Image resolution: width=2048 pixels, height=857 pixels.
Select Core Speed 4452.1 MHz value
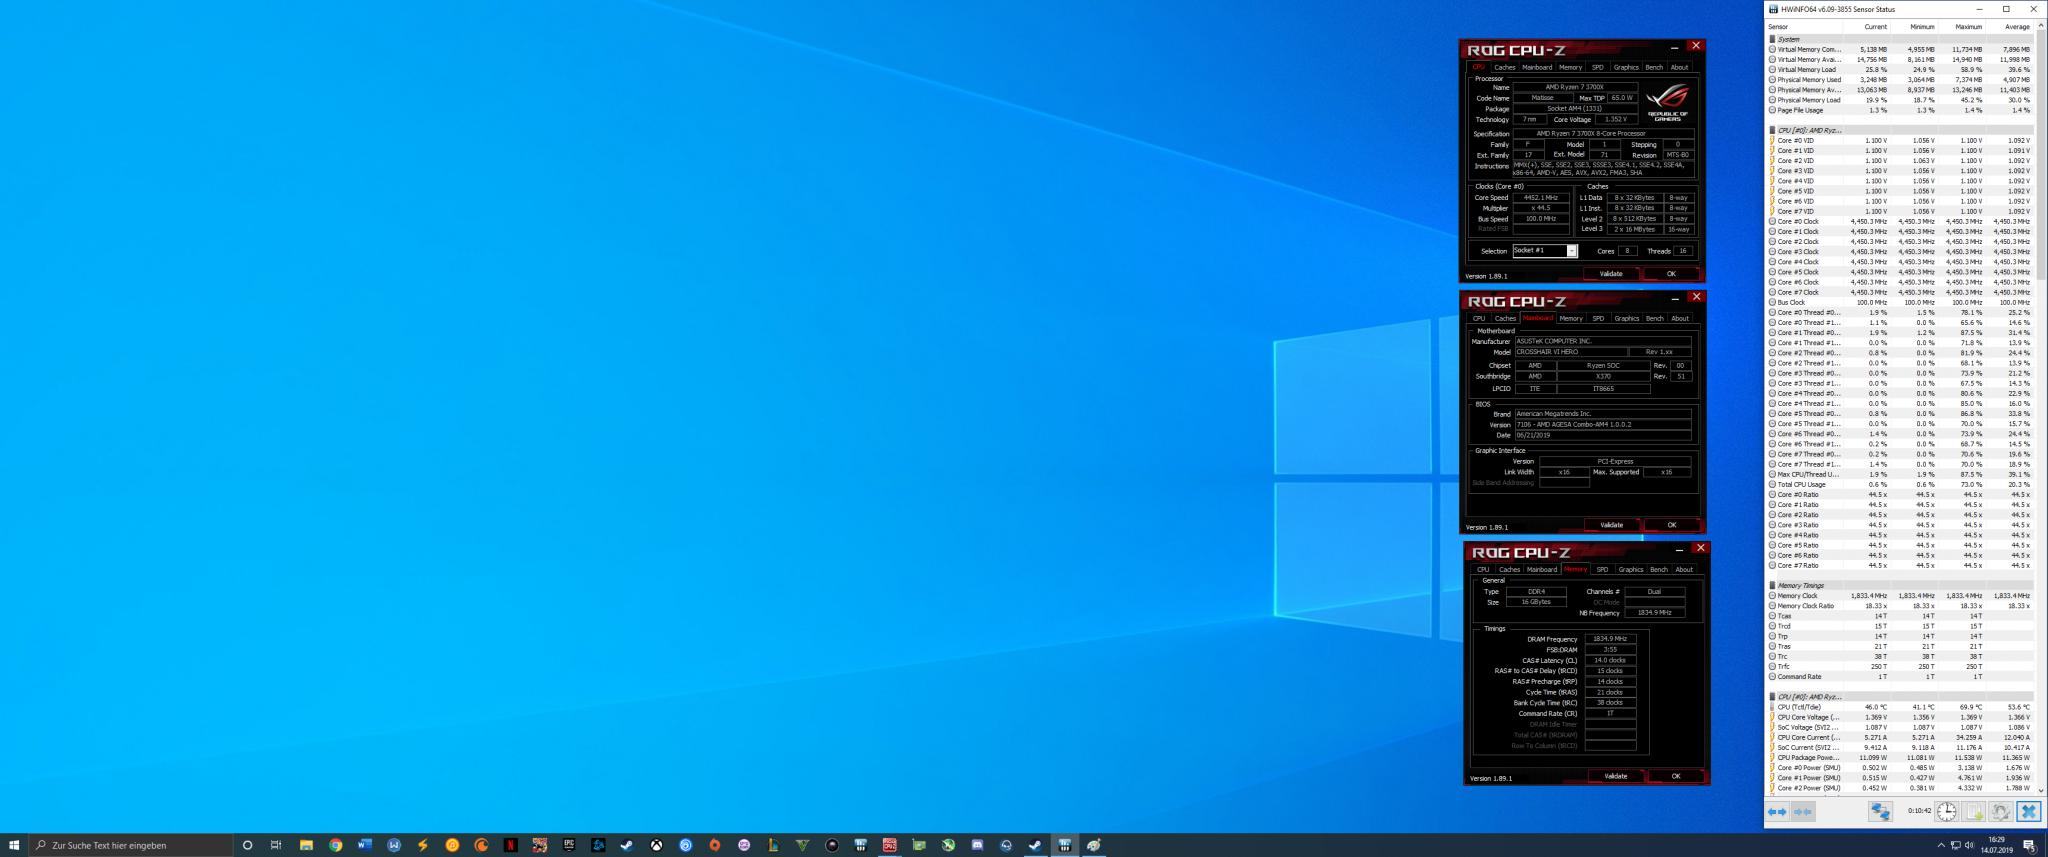click(1541, 198)
